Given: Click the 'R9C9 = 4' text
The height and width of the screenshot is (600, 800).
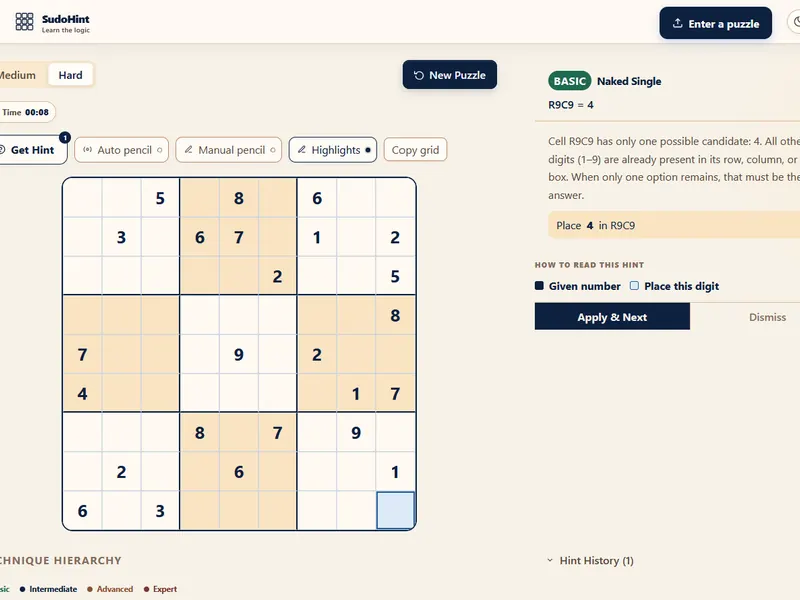Looking at the screenshot, I should click(x=571, y=105).
